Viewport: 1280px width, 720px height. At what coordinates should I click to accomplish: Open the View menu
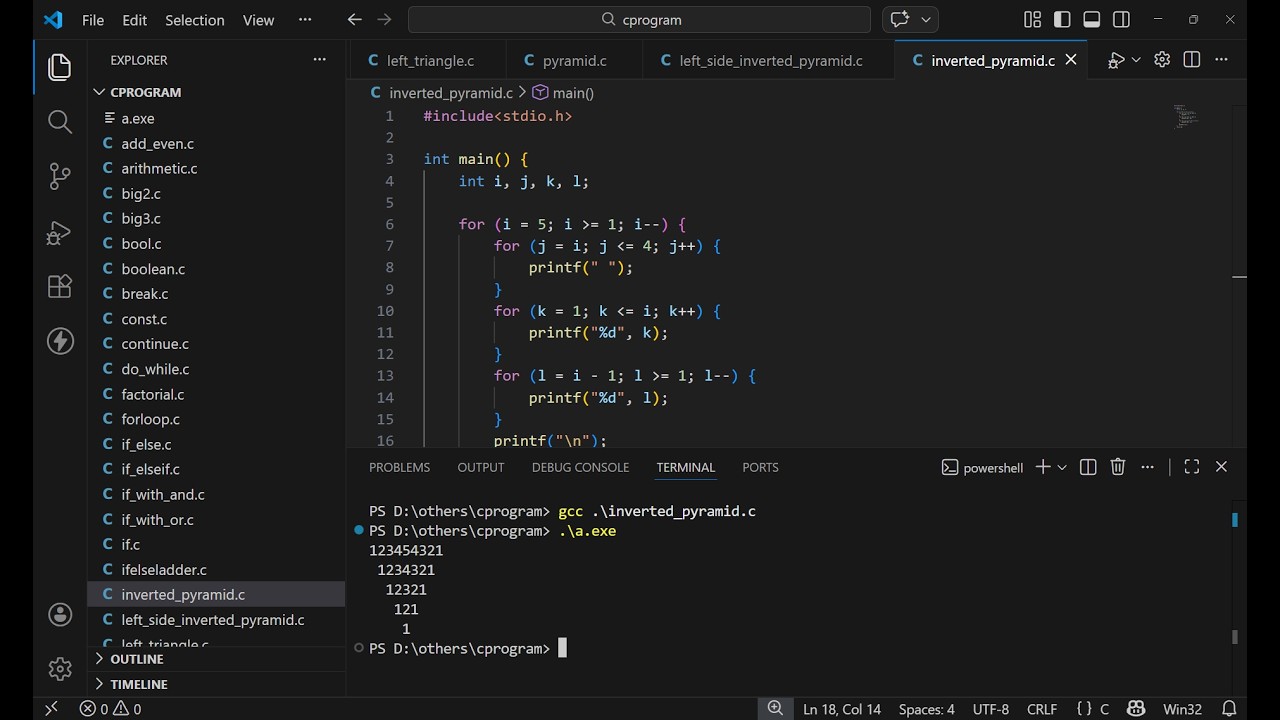coord(258,20)
